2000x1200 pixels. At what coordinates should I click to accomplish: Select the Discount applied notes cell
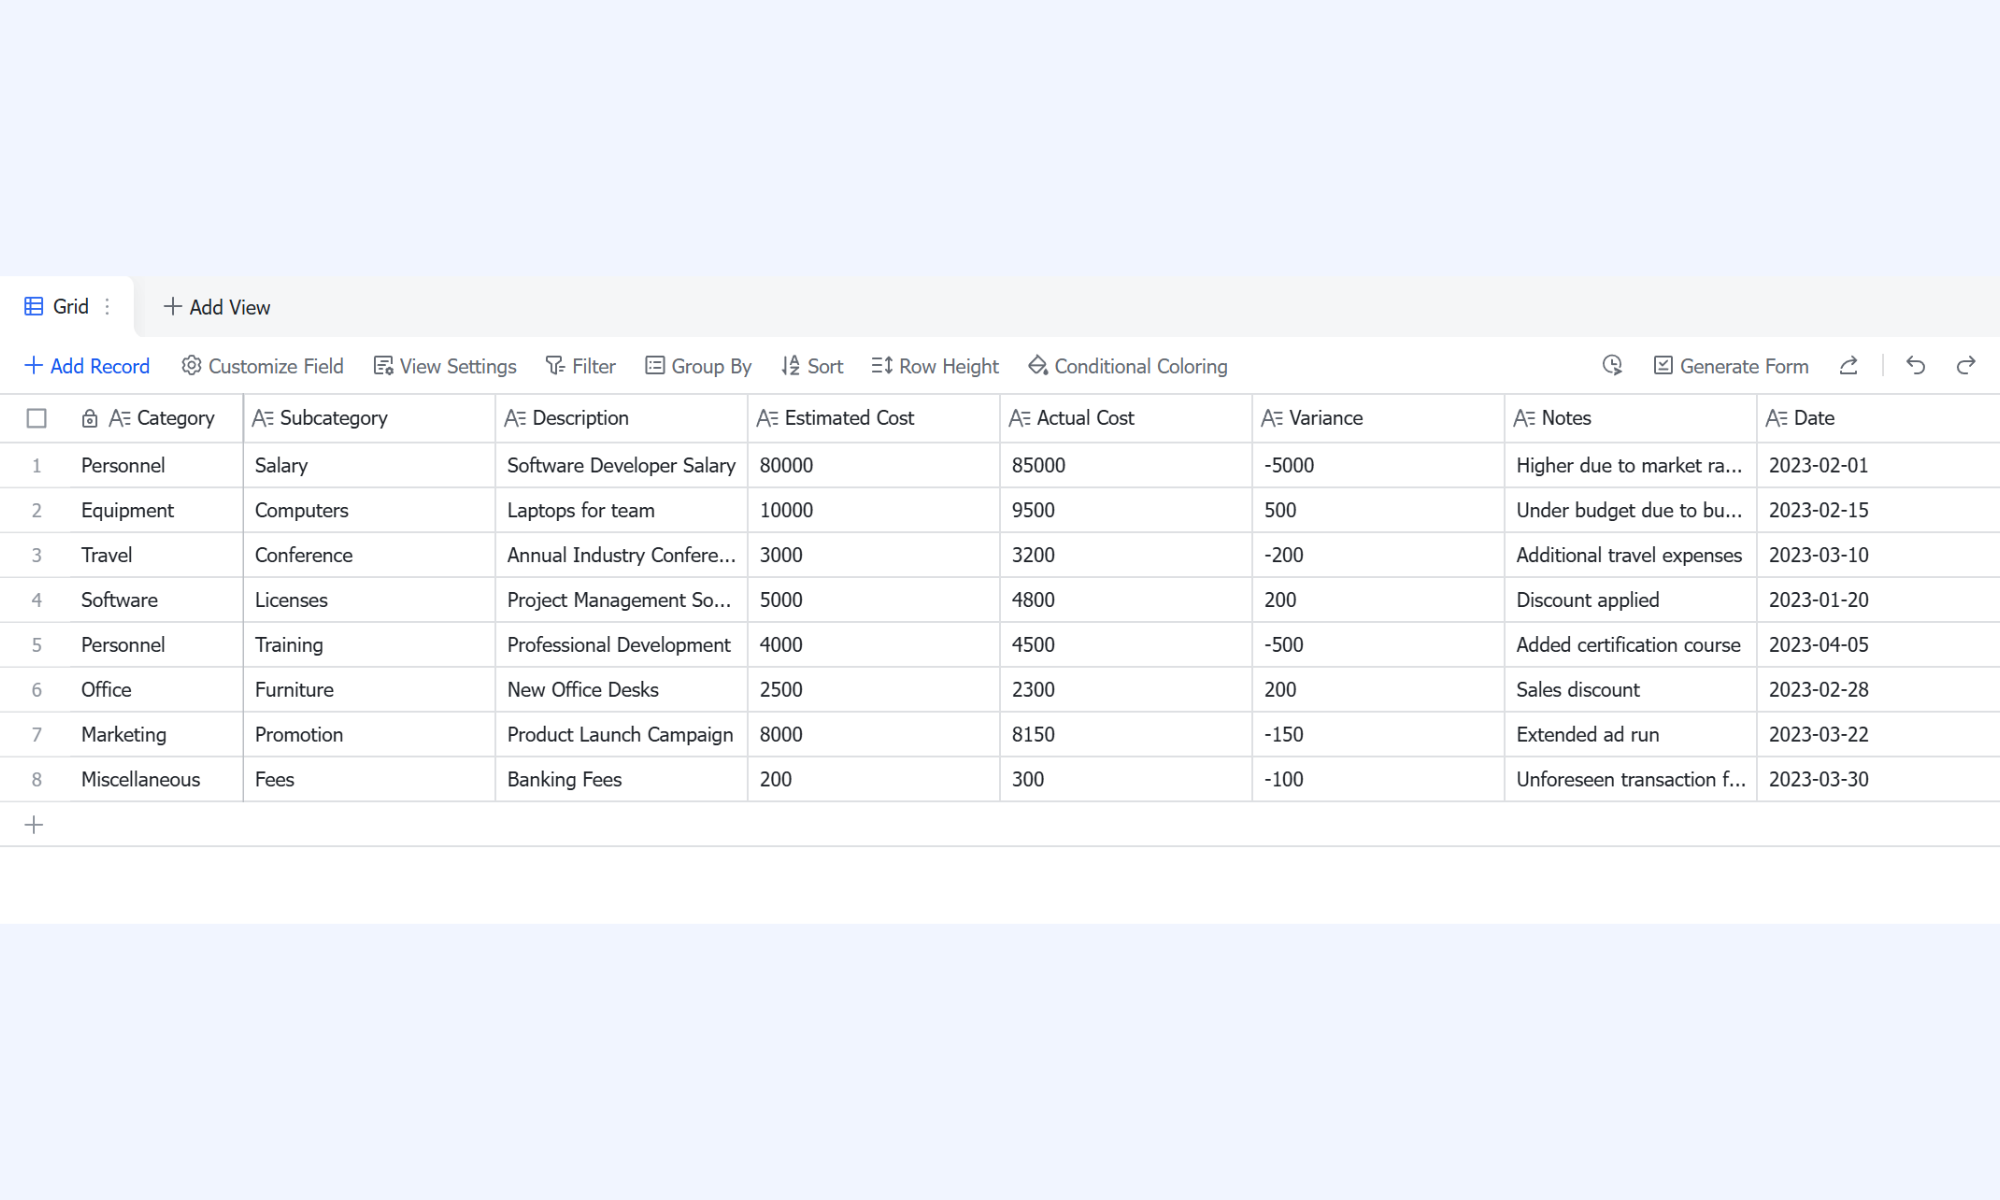point(1630,600)
